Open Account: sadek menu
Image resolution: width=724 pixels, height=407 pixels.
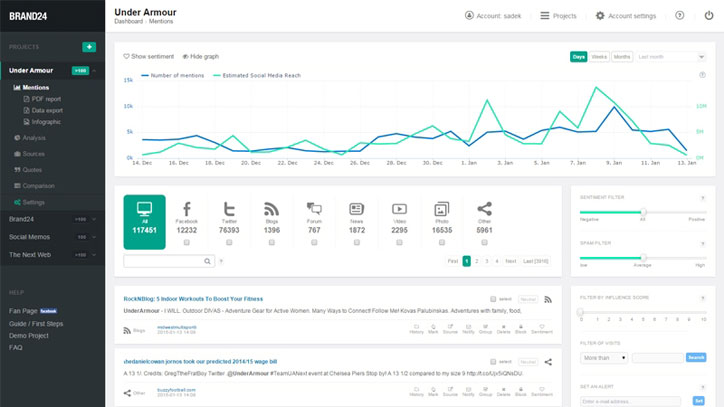tap(493, 16)
